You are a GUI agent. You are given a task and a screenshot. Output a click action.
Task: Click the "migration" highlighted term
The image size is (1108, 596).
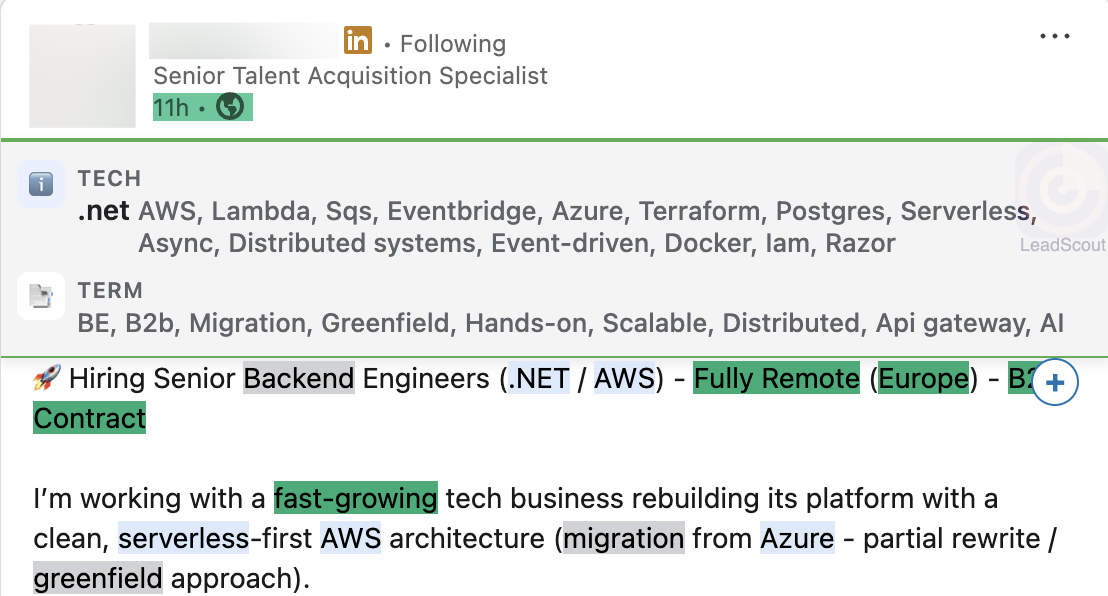tap(623, 538)
